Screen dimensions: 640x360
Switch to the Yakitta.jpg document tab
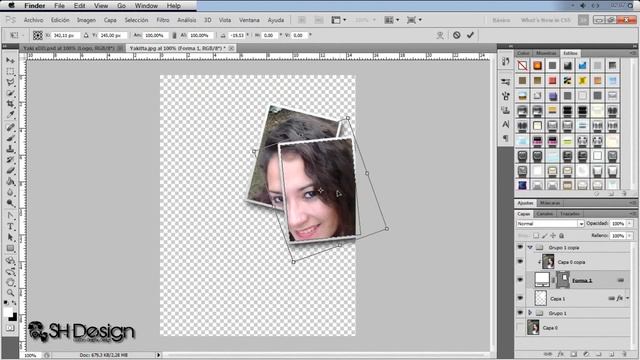coord(177,48)
